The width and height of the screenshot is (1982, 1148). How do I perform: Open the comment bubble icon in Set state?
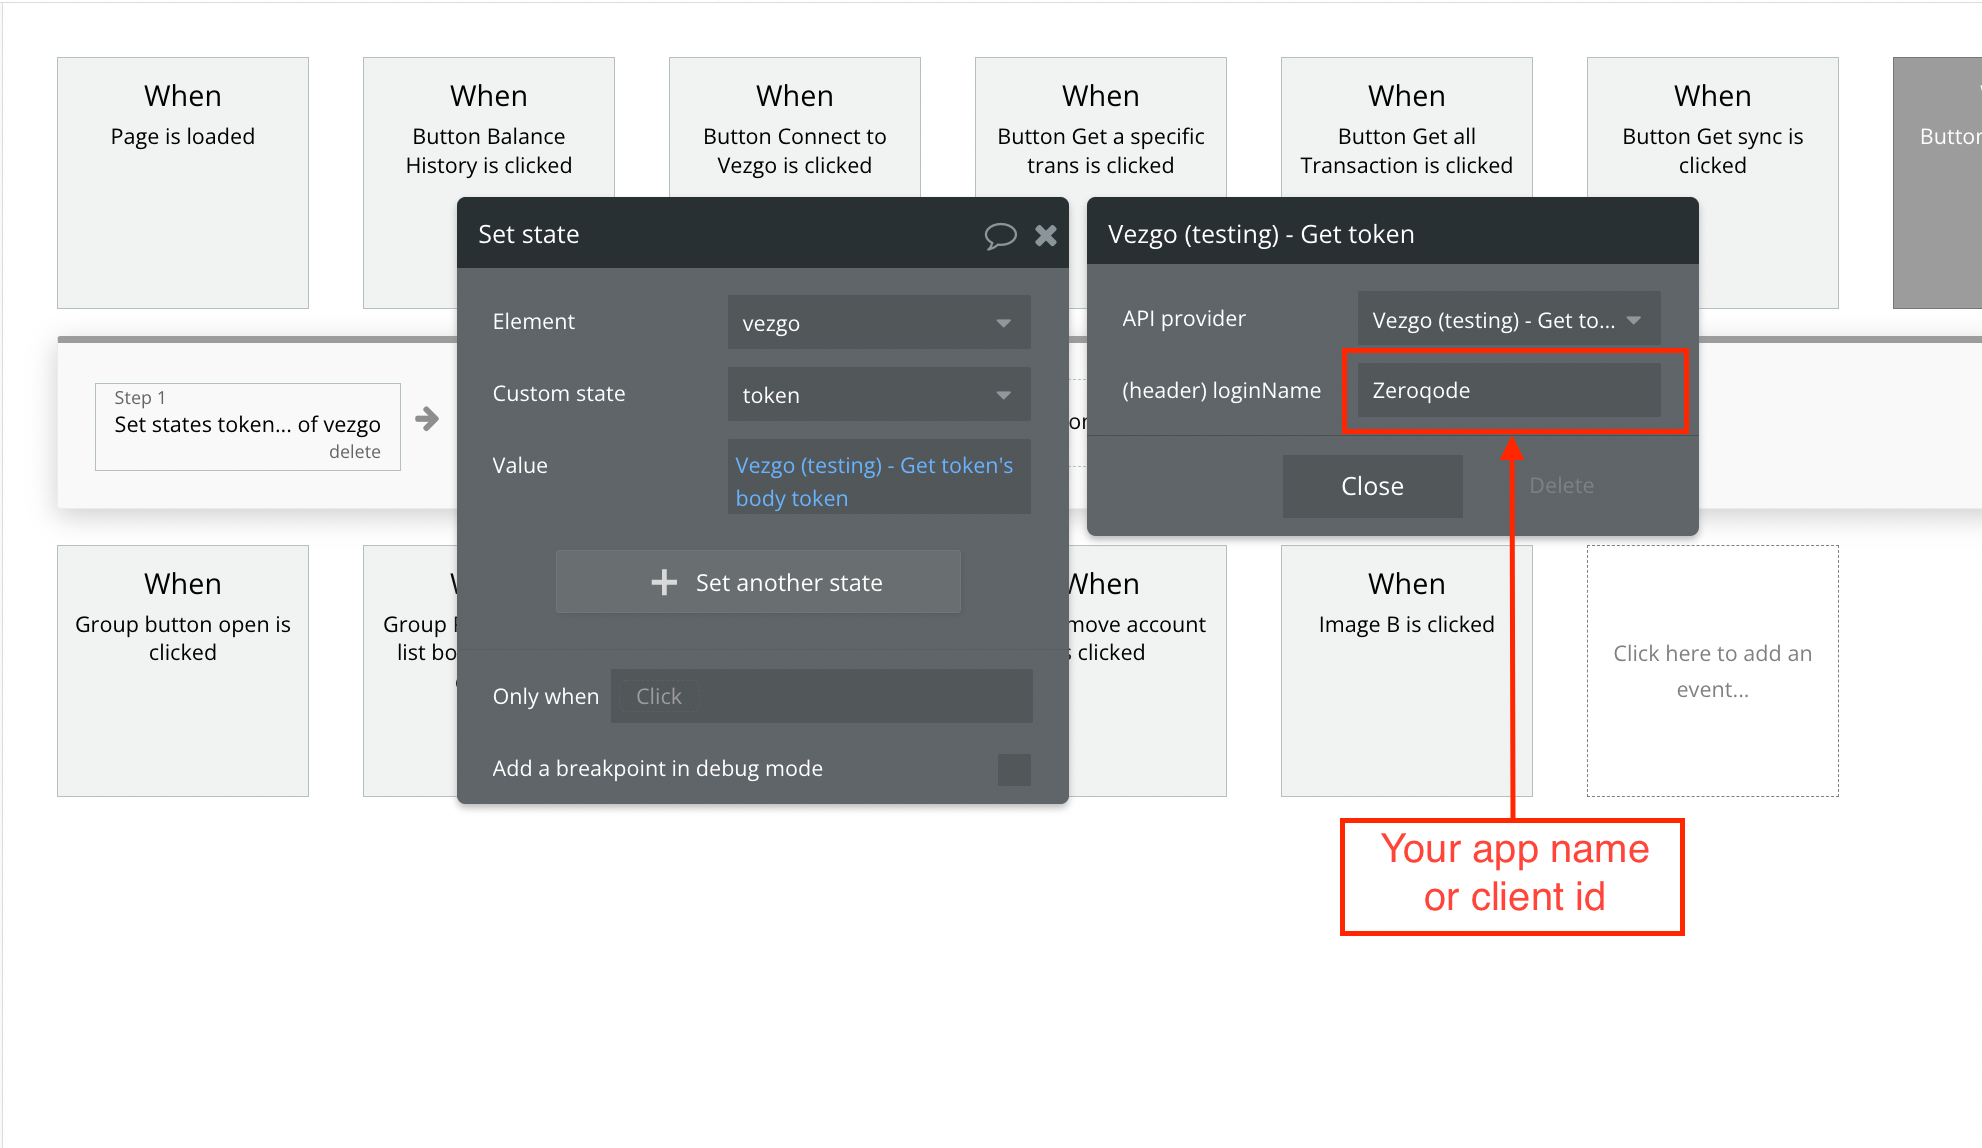tap(1000, 235)
